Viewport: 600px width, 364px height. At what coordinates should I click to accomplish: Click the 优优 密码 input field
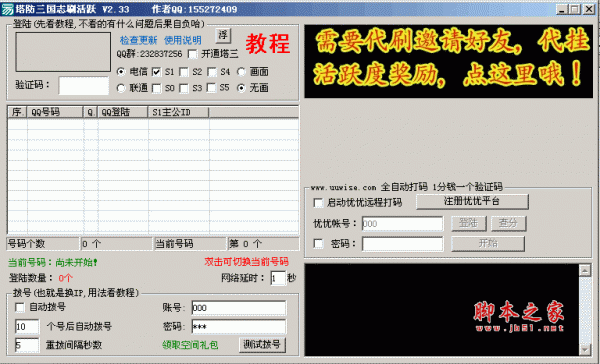[x=403, y=244]
